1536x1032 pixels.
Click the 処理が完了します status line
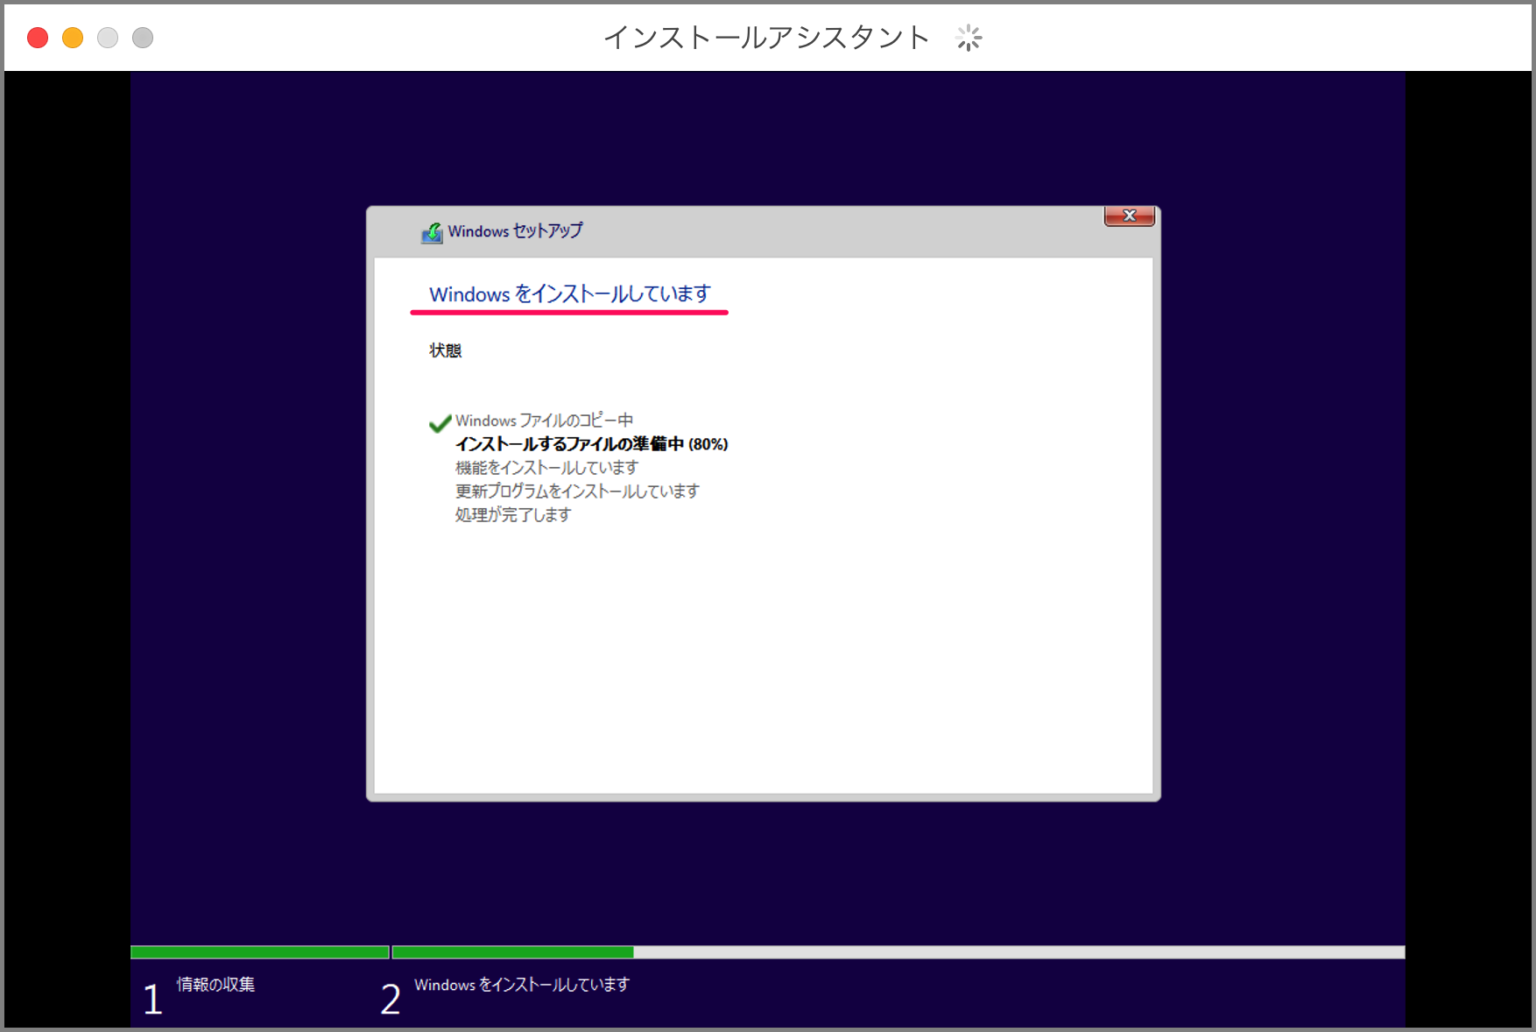point(514,514)
